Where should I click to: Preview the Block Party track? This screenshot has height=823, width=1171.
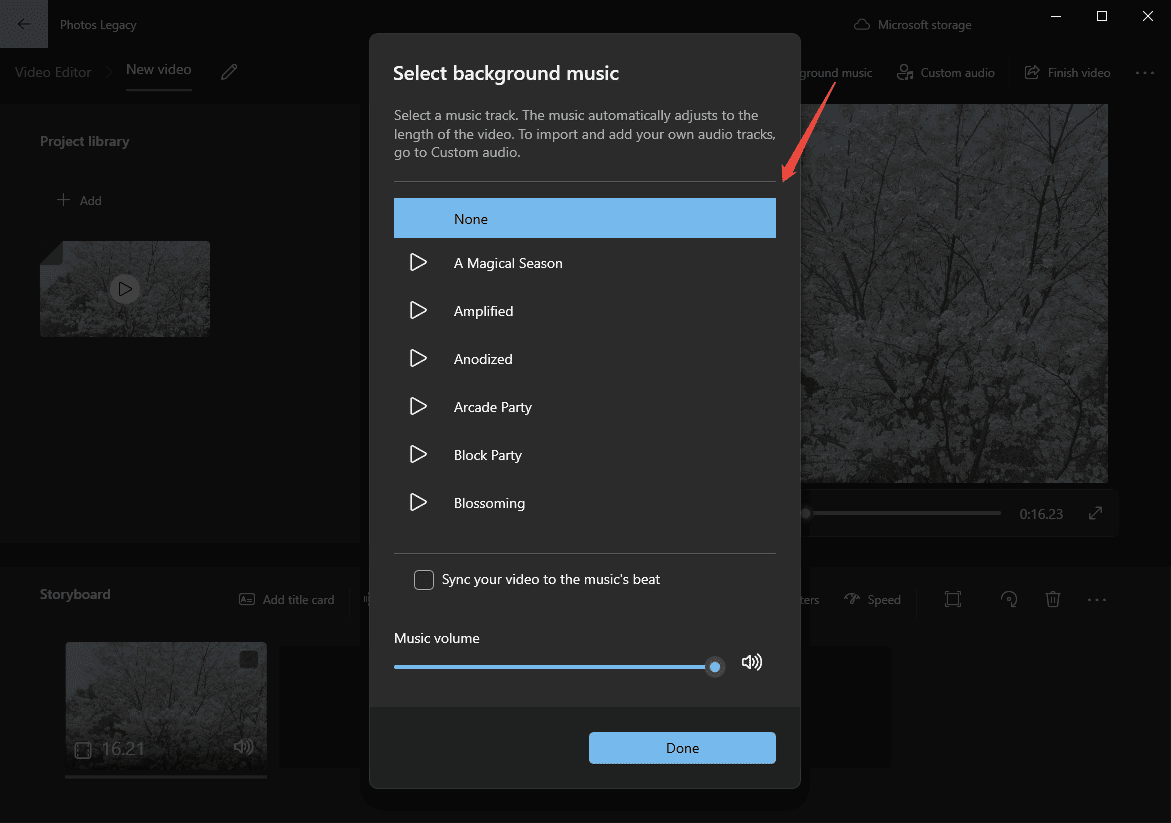418,454
